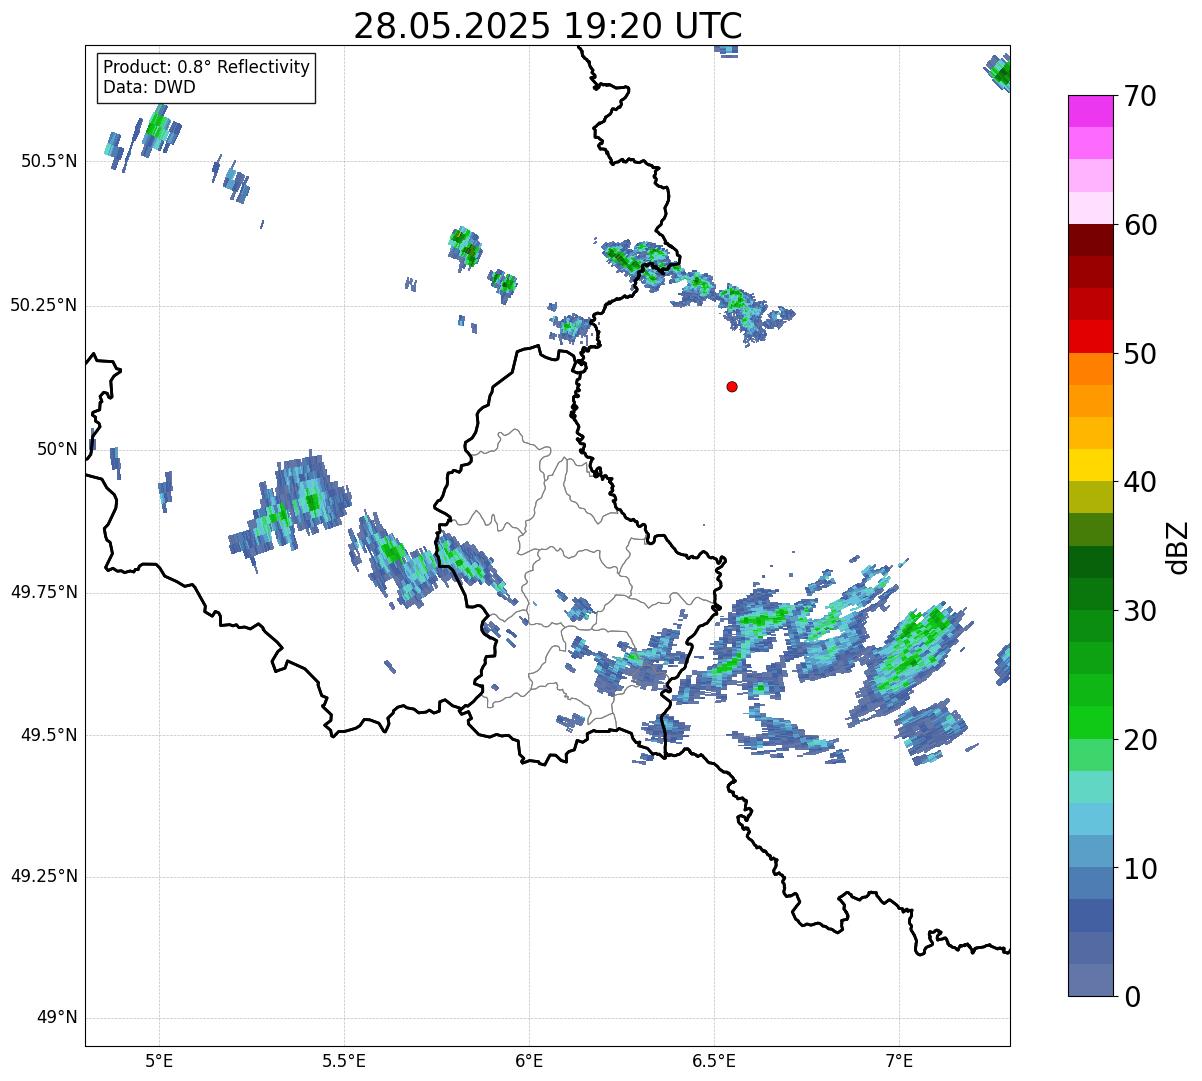
Task: Click the 30 tick label on colorbar
Action: 1140,611
